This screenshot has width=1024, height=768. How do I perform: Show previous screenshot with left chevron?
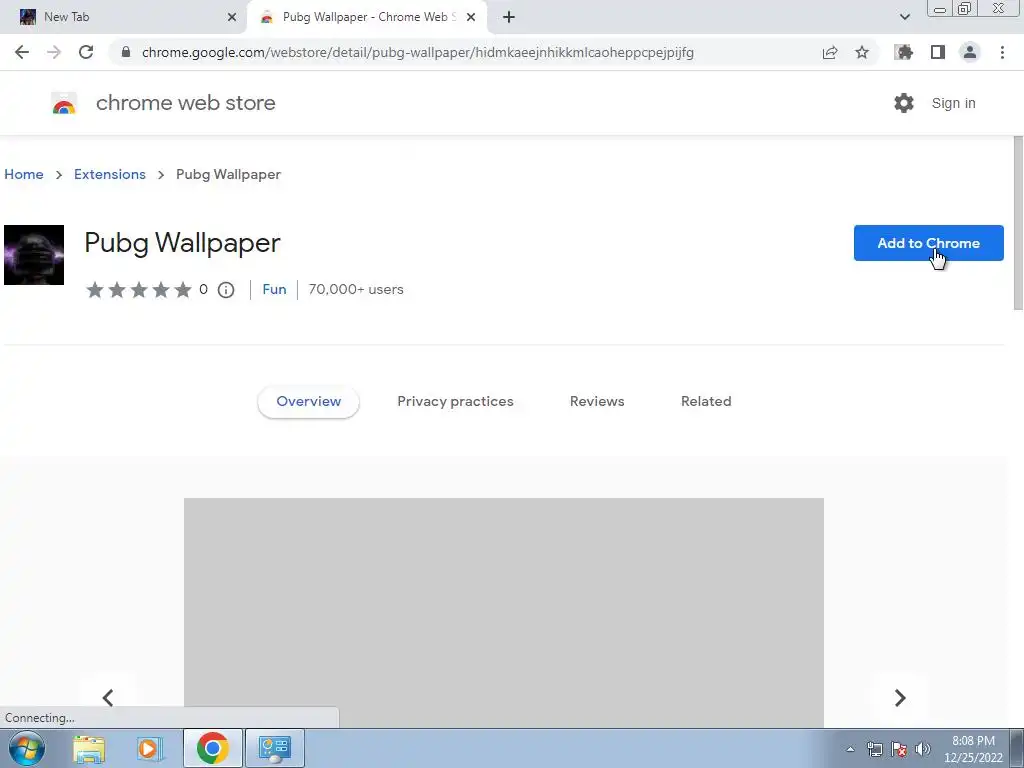click(108, 697)
